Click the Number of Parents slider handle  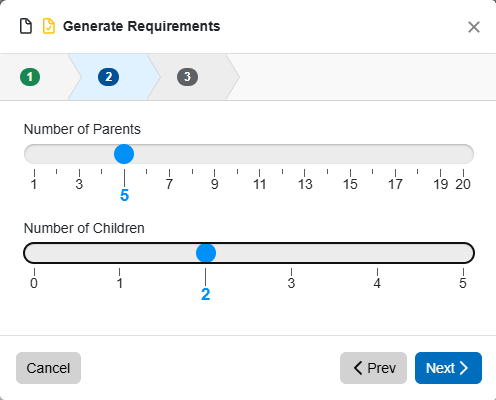(124, 154)
